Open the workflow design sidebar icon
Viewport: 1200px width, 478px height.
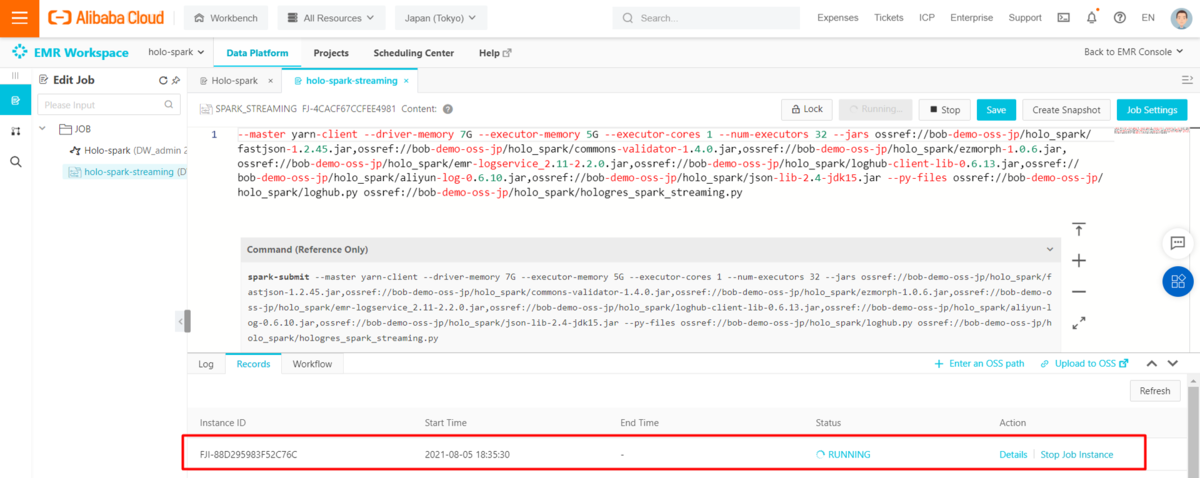click(x=15, y=131)
